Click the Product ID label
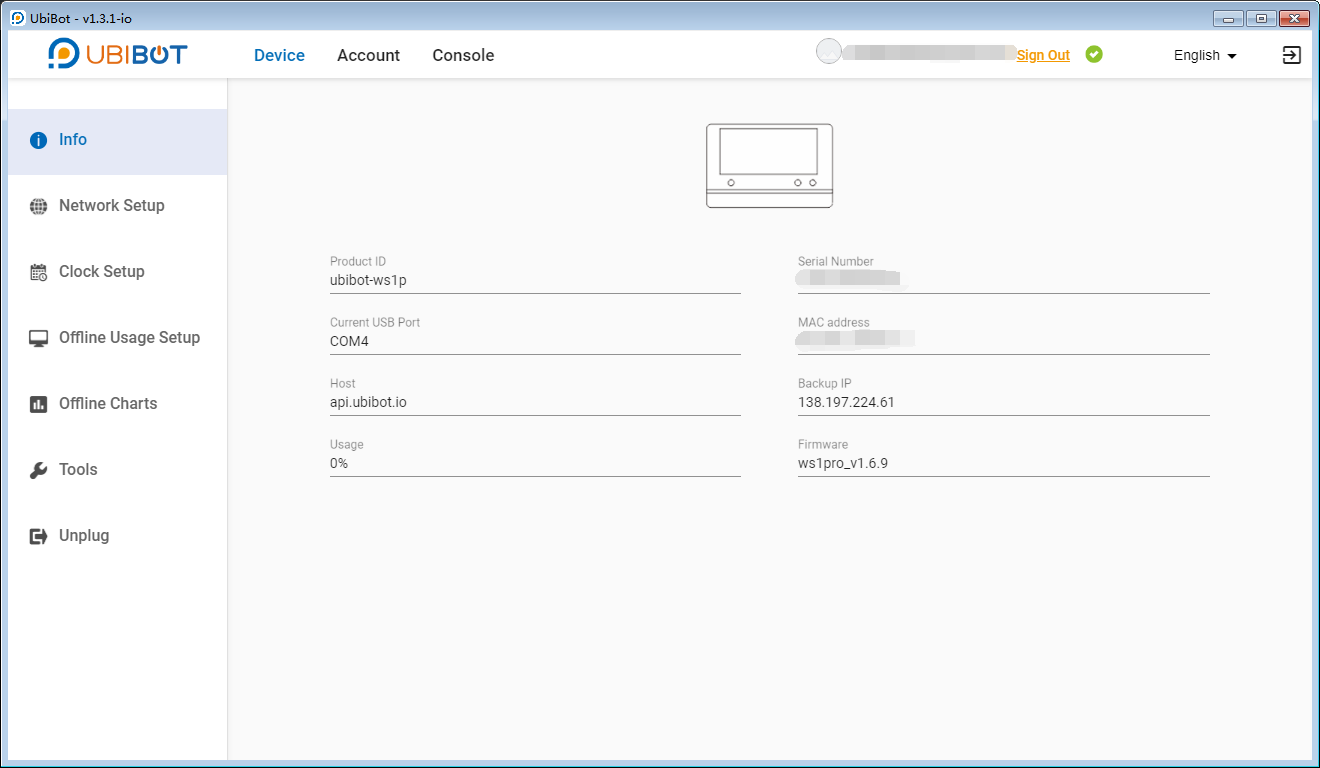This screenshot has height=768, width=1320. (358, 262)
